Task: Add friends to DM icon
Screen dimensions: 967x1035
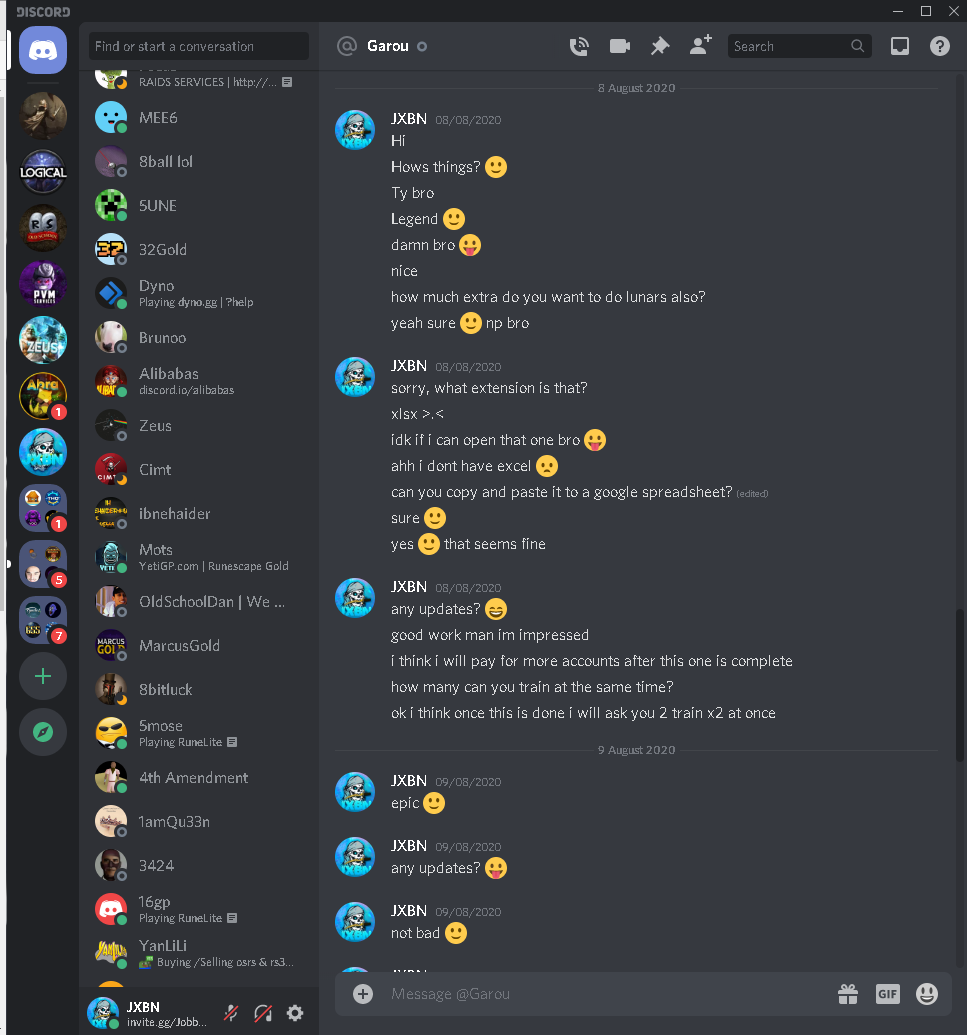Action: click(700, 45)
